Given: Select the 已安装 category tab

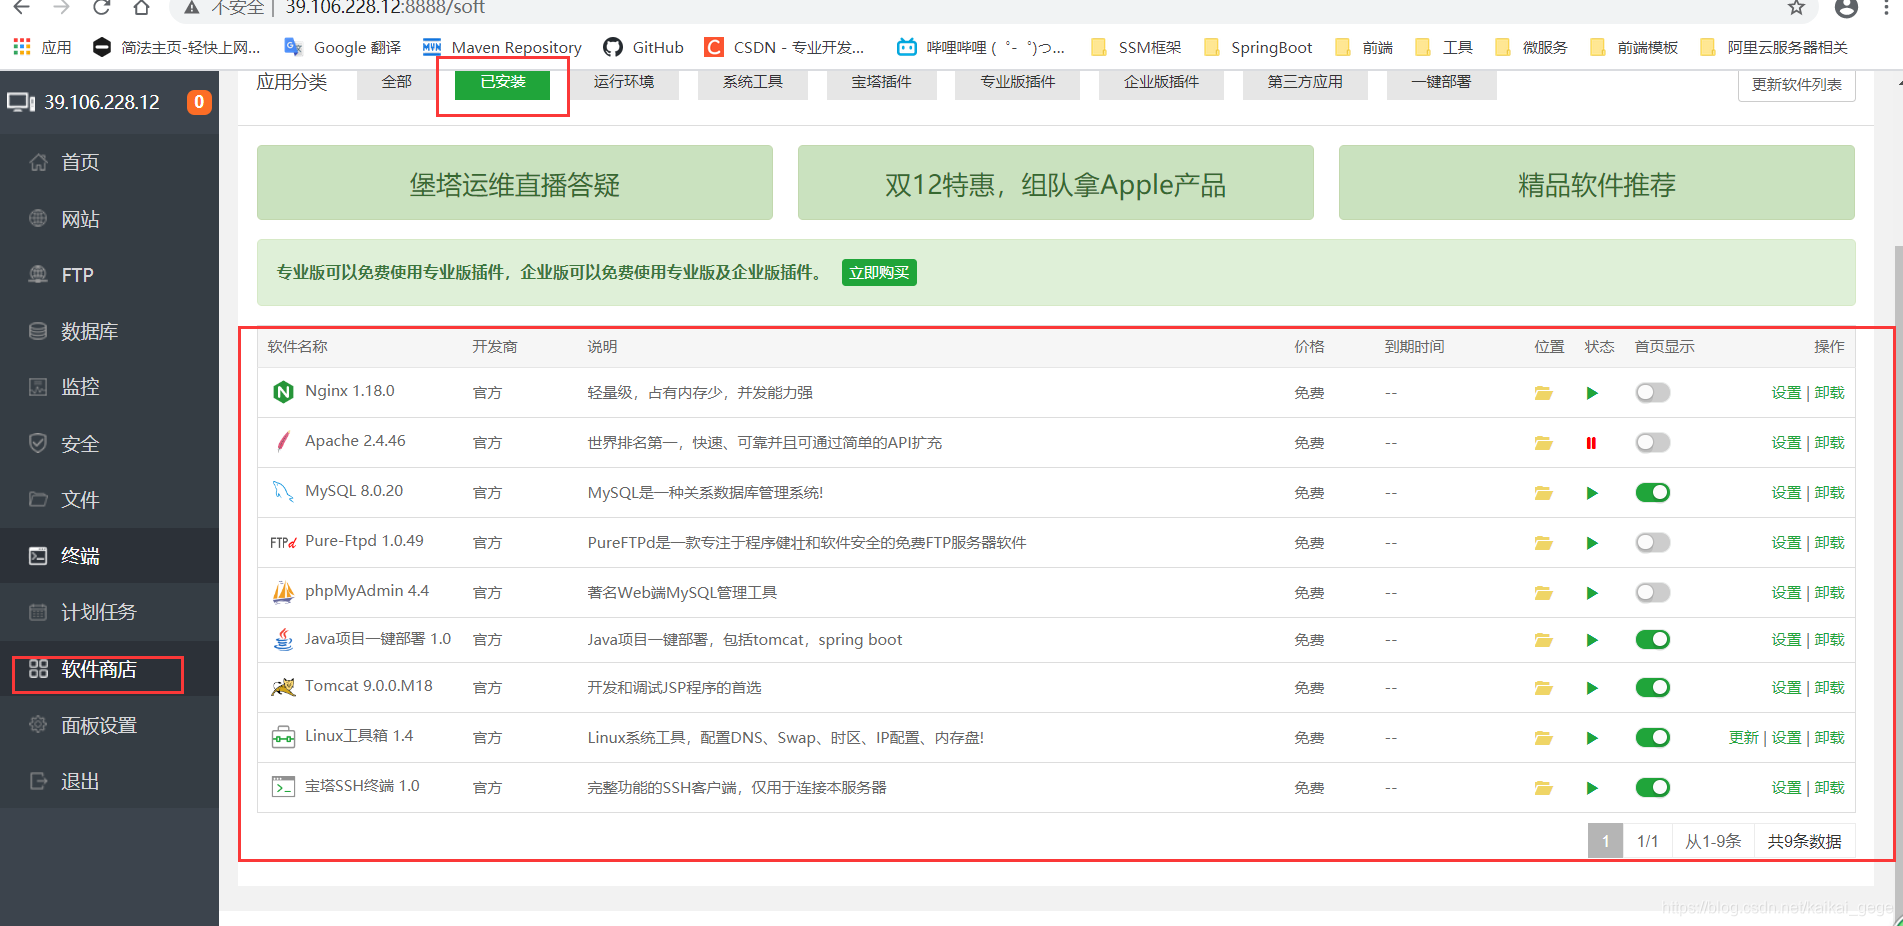Looking at the screenshot, I should click(x=502, y=82).
